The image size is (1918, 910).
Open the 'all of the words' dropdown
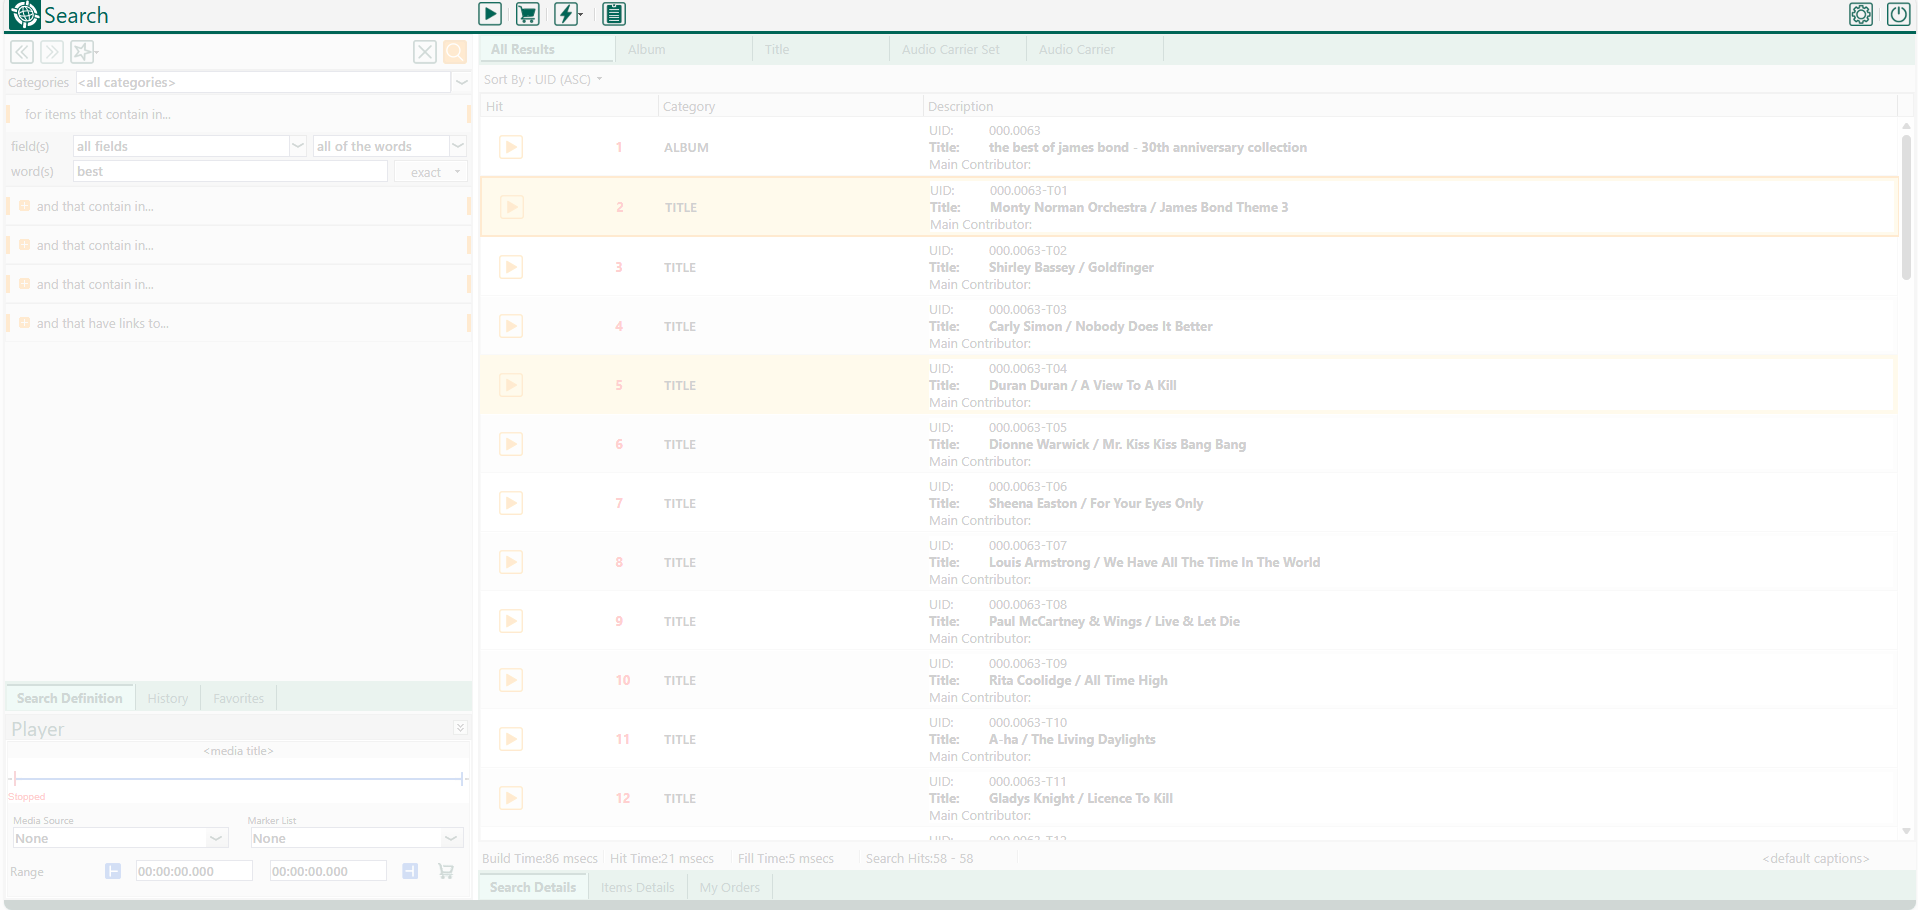[458, 146]
